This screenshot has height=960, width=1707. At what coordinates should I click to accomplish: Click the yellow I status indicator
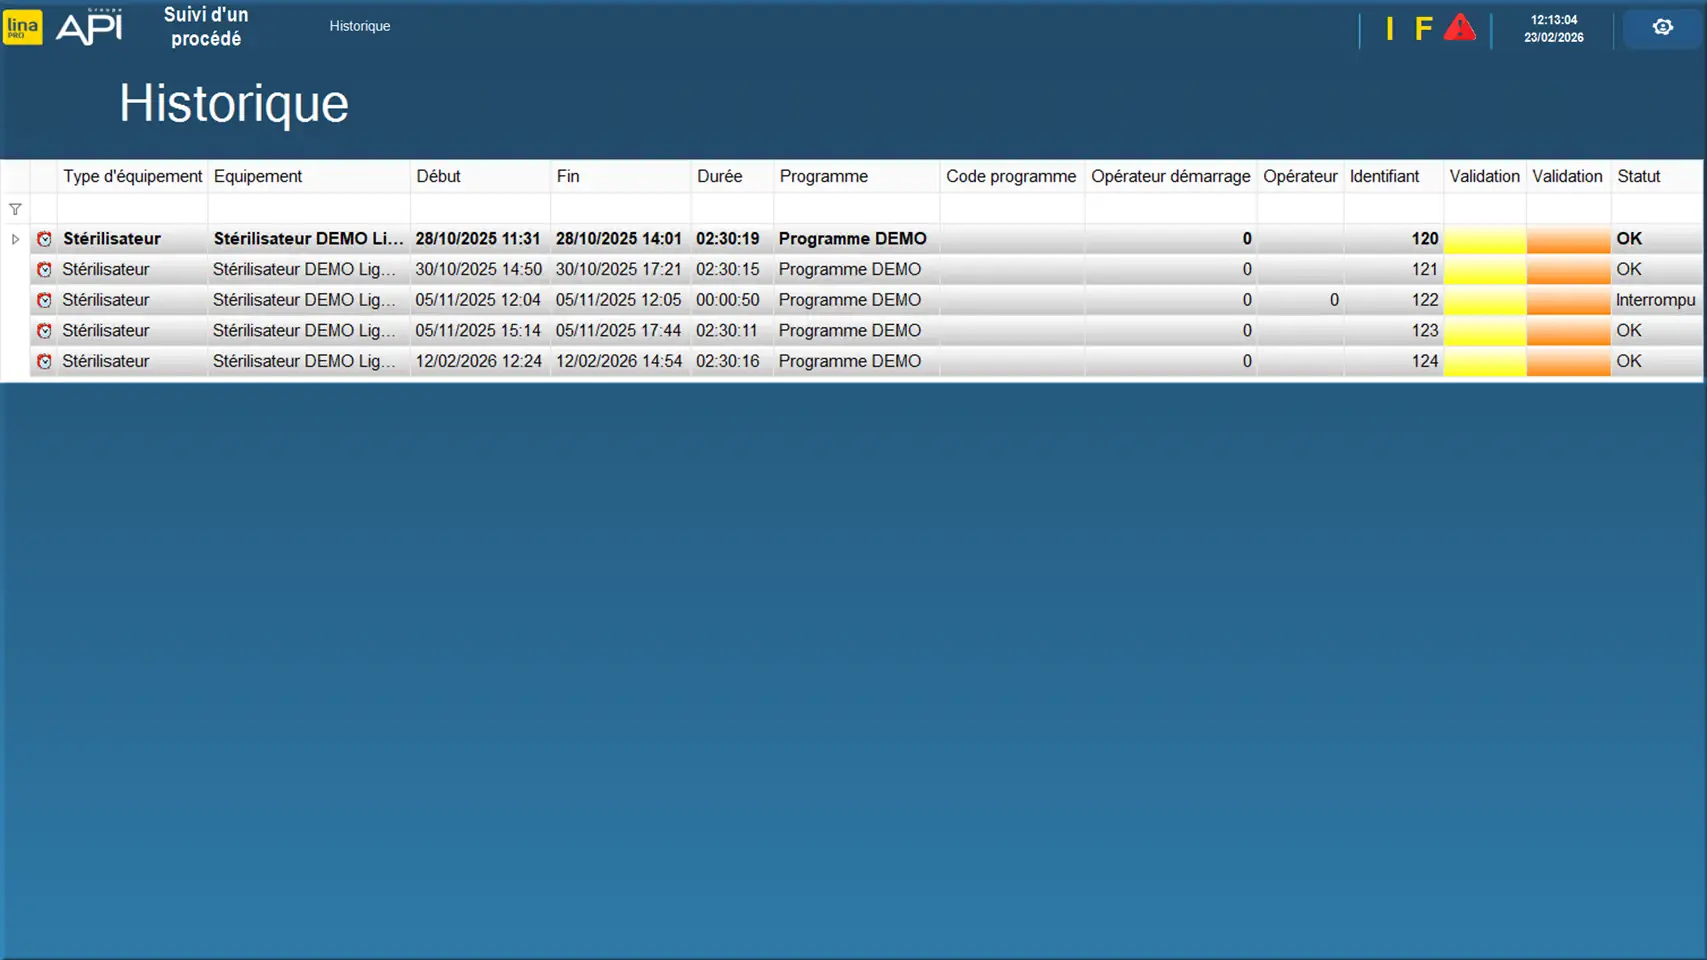(x=1389, y=28)
